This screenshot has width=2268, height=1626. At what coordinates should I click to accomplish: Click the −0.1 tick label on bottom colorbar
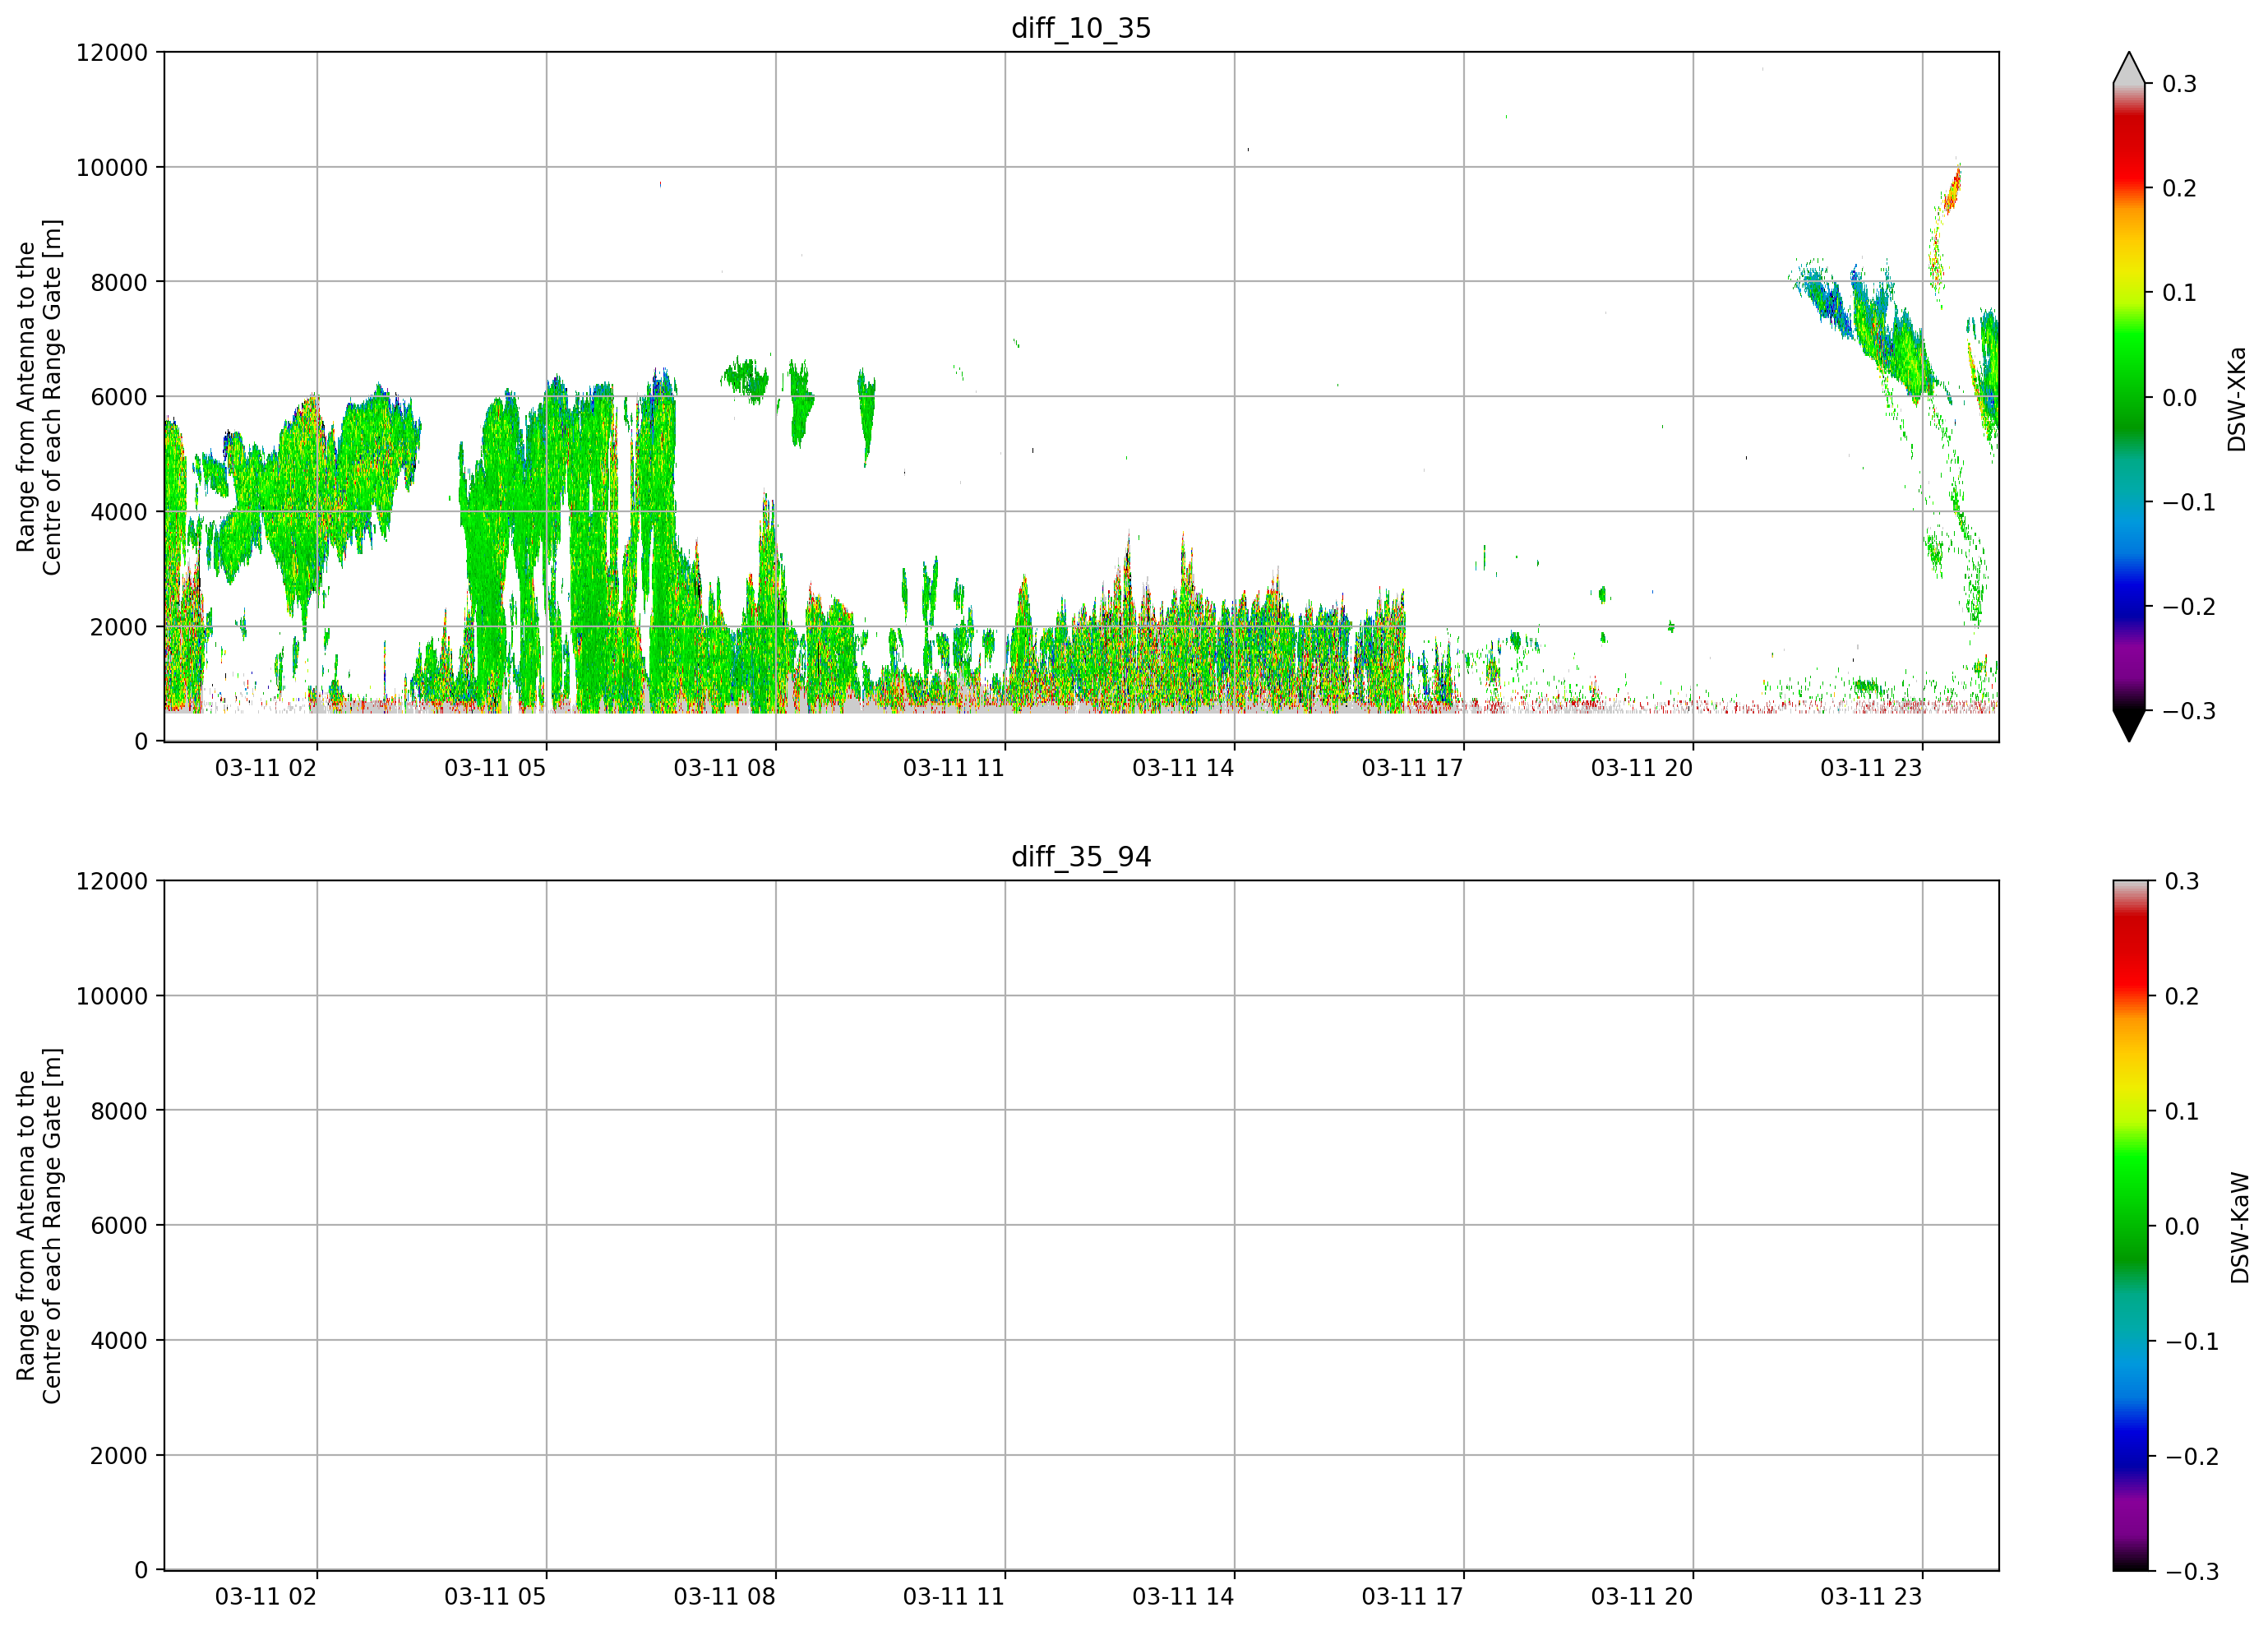tap(2190, 1342)
